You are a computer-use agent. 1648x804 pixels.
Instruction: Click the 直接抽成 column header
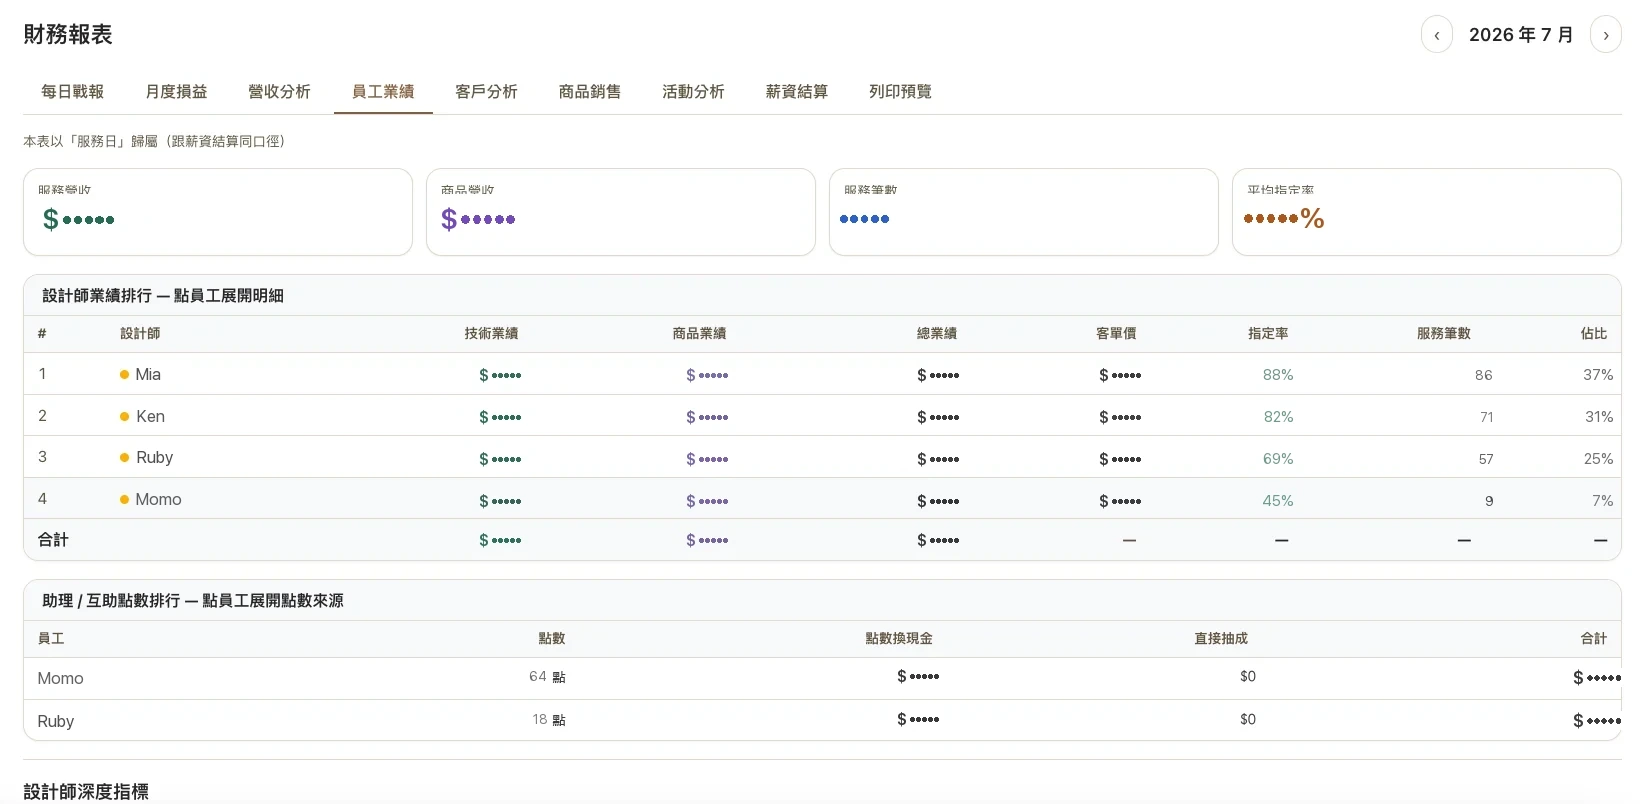[1221, 639]
